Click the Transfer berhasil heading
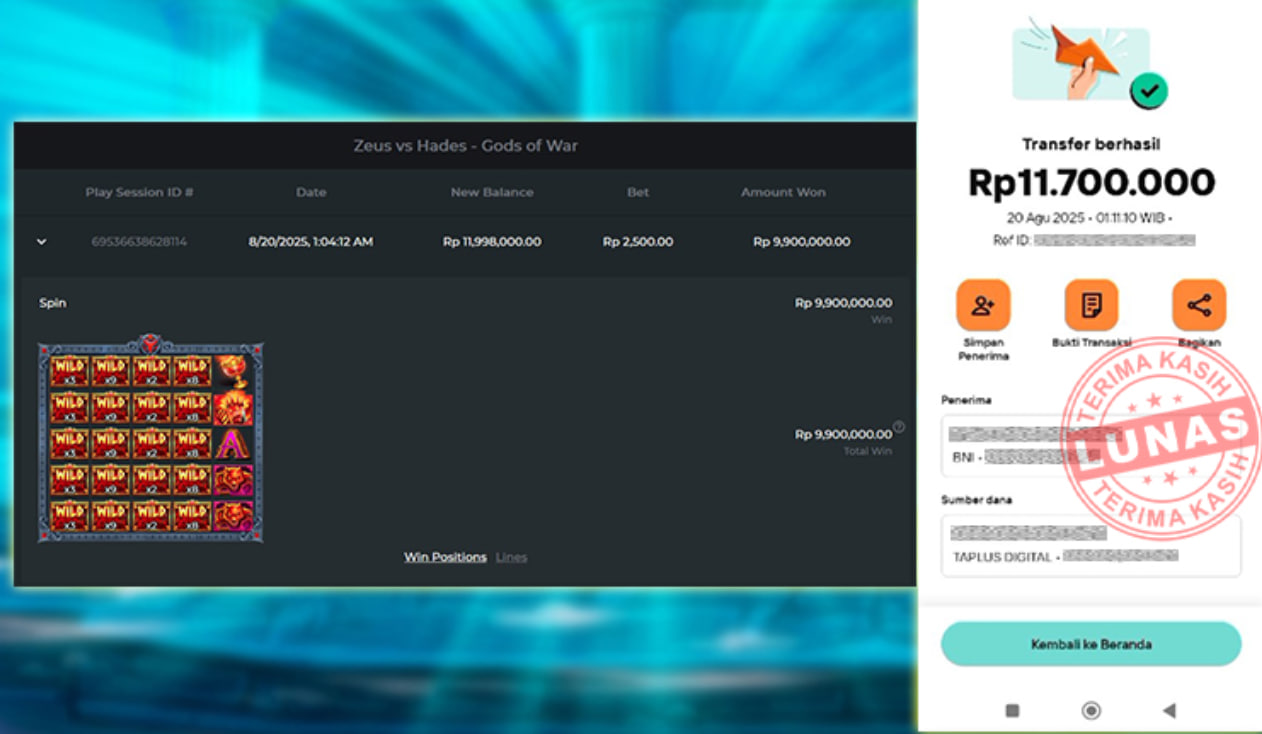The image size is (1262, 734). tap(1091, 145)
